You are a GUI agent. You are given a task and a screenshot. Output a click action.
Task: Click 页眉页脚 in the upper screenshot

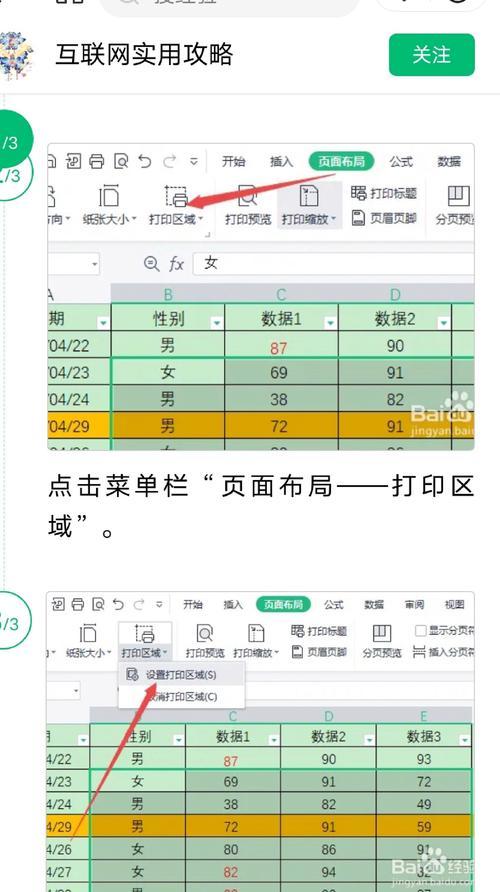coord(384,218)
